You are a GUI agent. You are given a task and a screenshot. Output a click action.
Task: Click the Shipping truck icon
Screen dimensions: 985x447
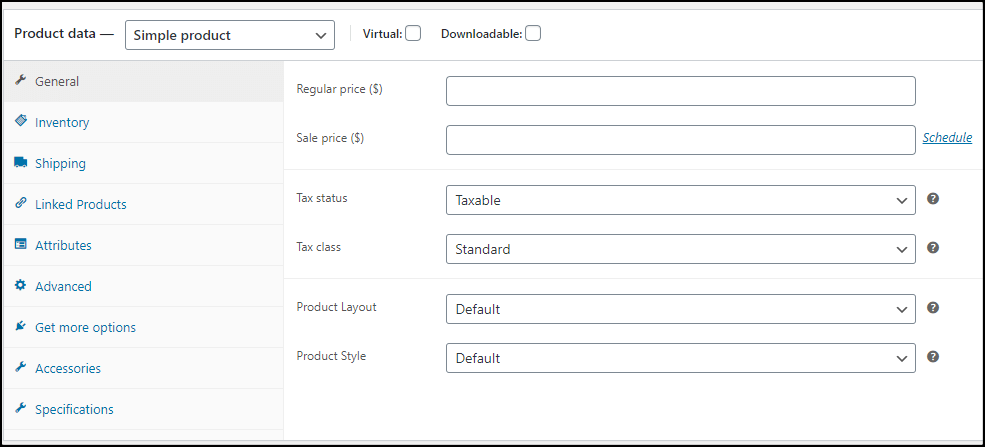20,162
